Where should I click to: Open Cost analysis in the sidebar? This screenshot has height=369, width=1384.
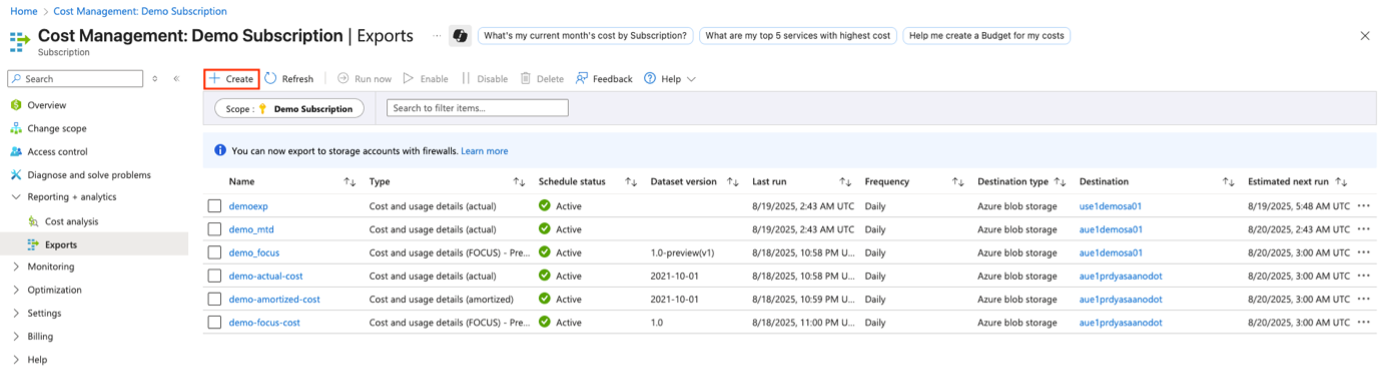point(72,221)
